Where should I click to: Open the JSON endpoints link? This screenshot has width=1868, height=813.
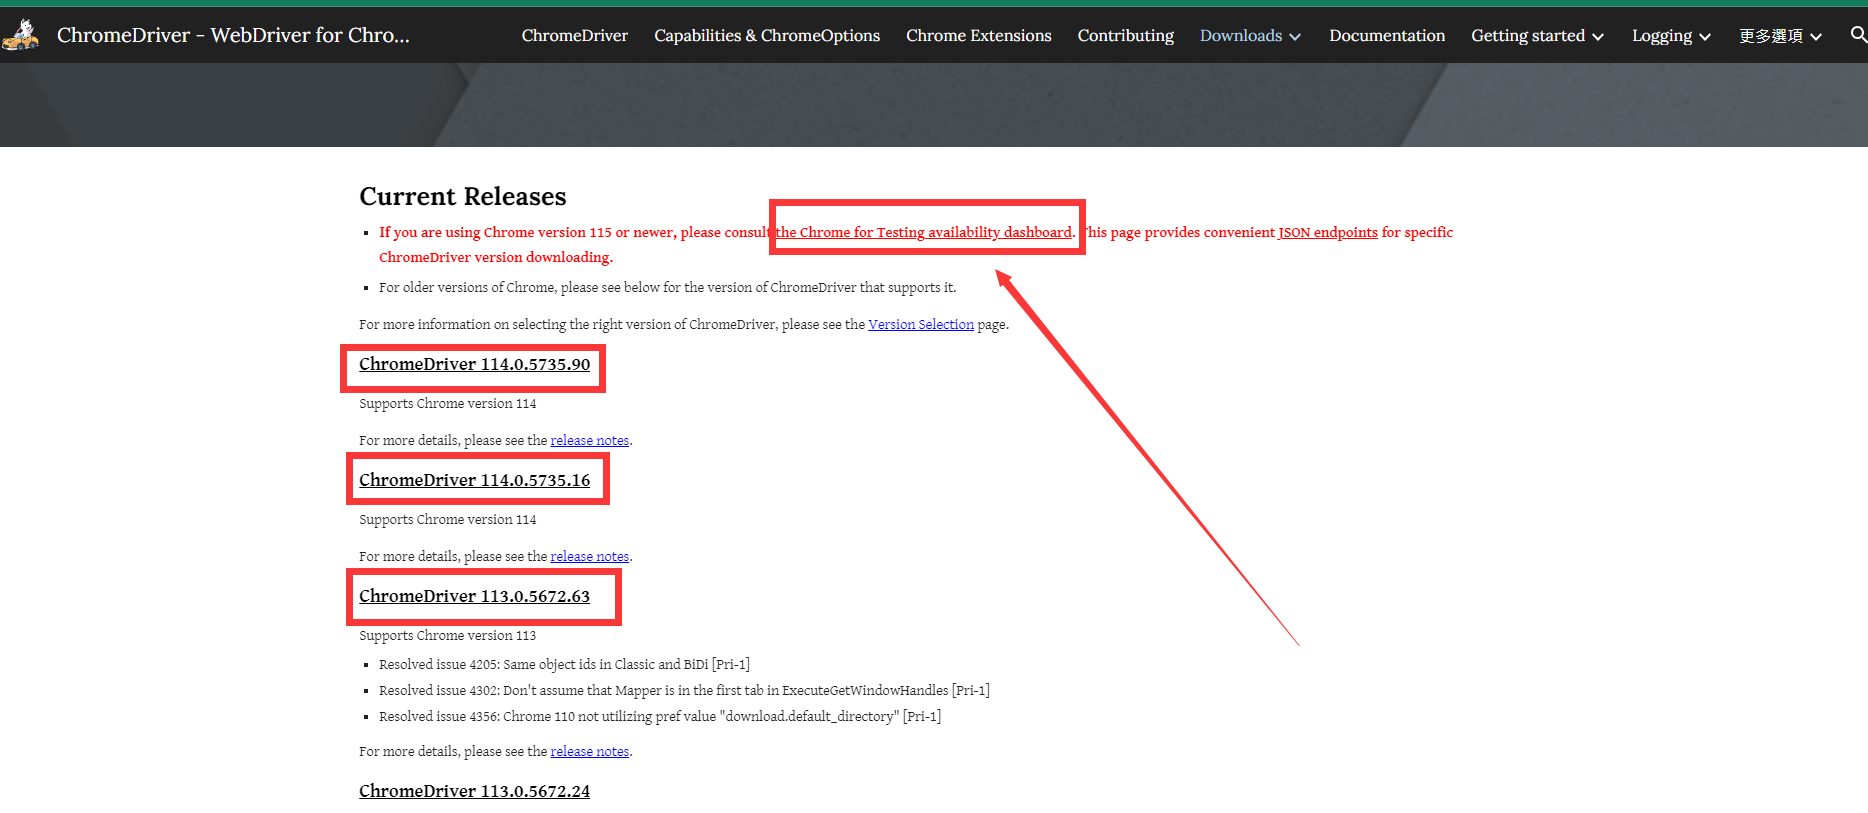coord(1328,232)
